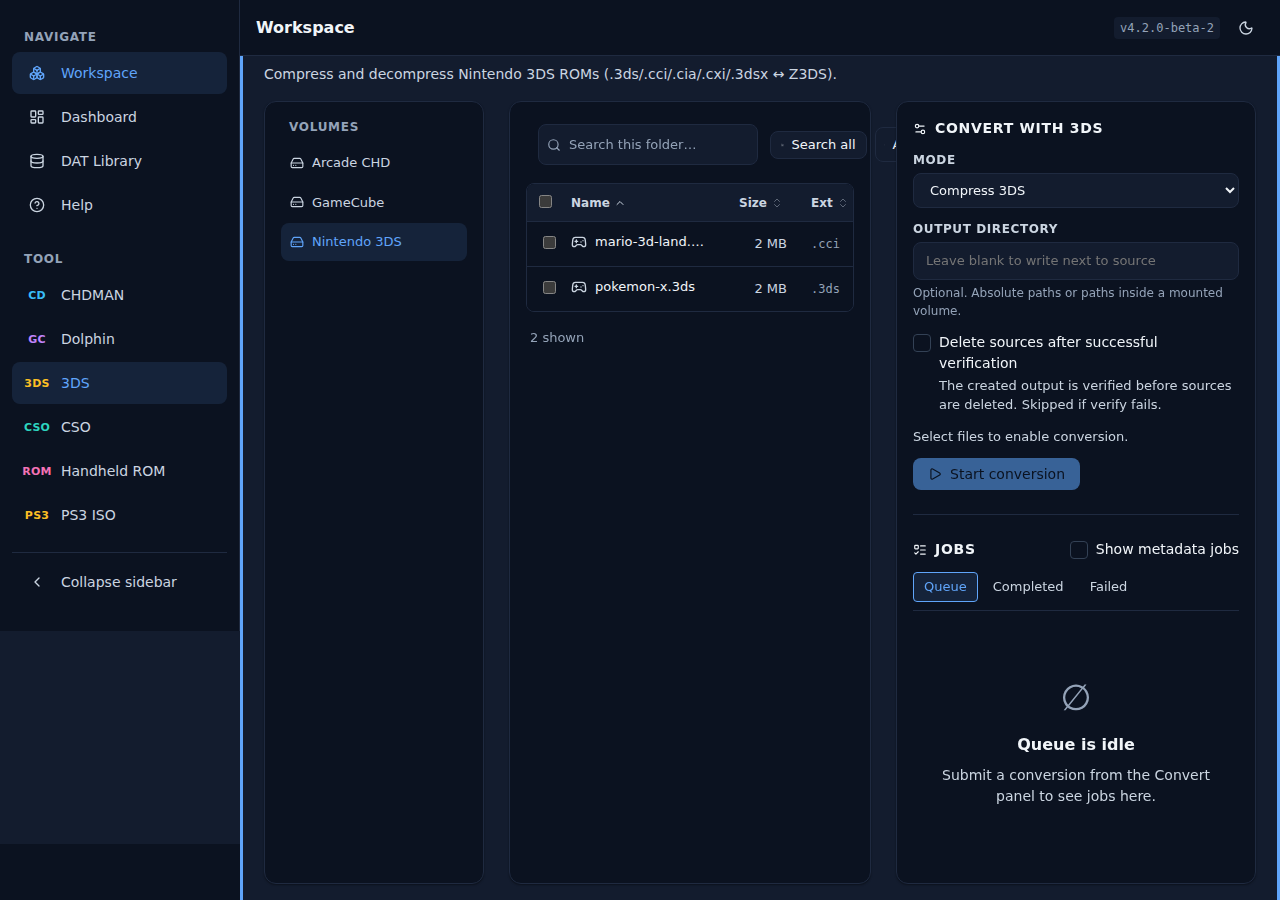Viewport: 1280px width, 900px height.
Task: Sort files by Name column
Action: [597, 203]
